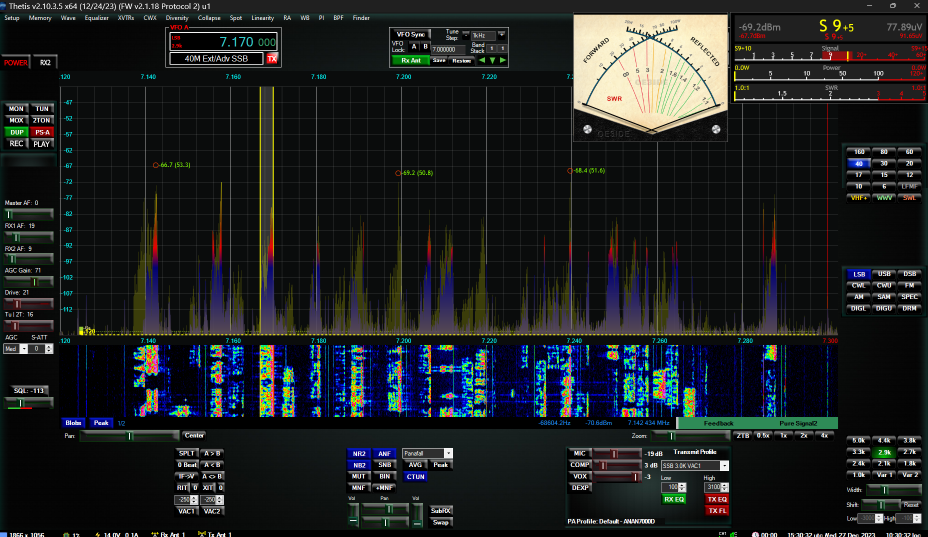Click the Center pan button

(194, 436)
